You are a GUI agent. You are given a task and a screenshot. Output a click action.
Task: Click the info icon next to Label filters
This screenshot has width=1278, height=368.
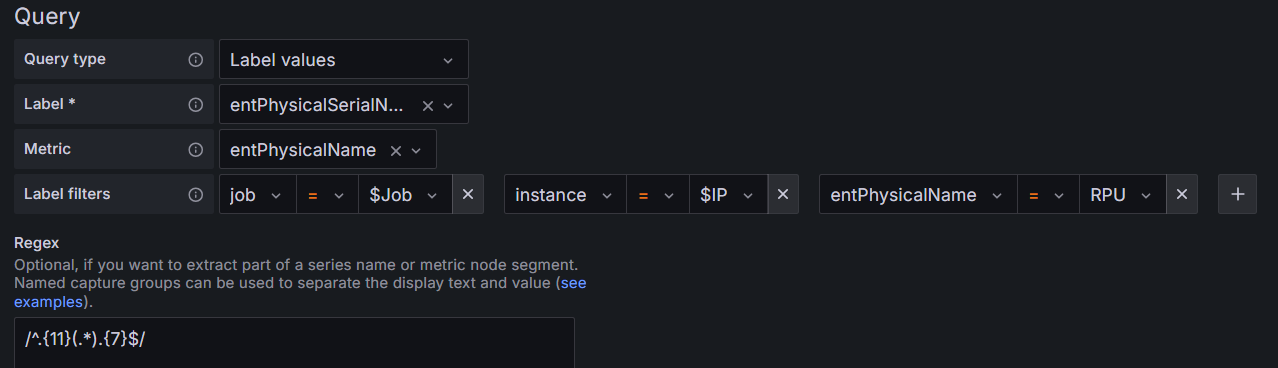pyautogui.click(x=196, y=195)
